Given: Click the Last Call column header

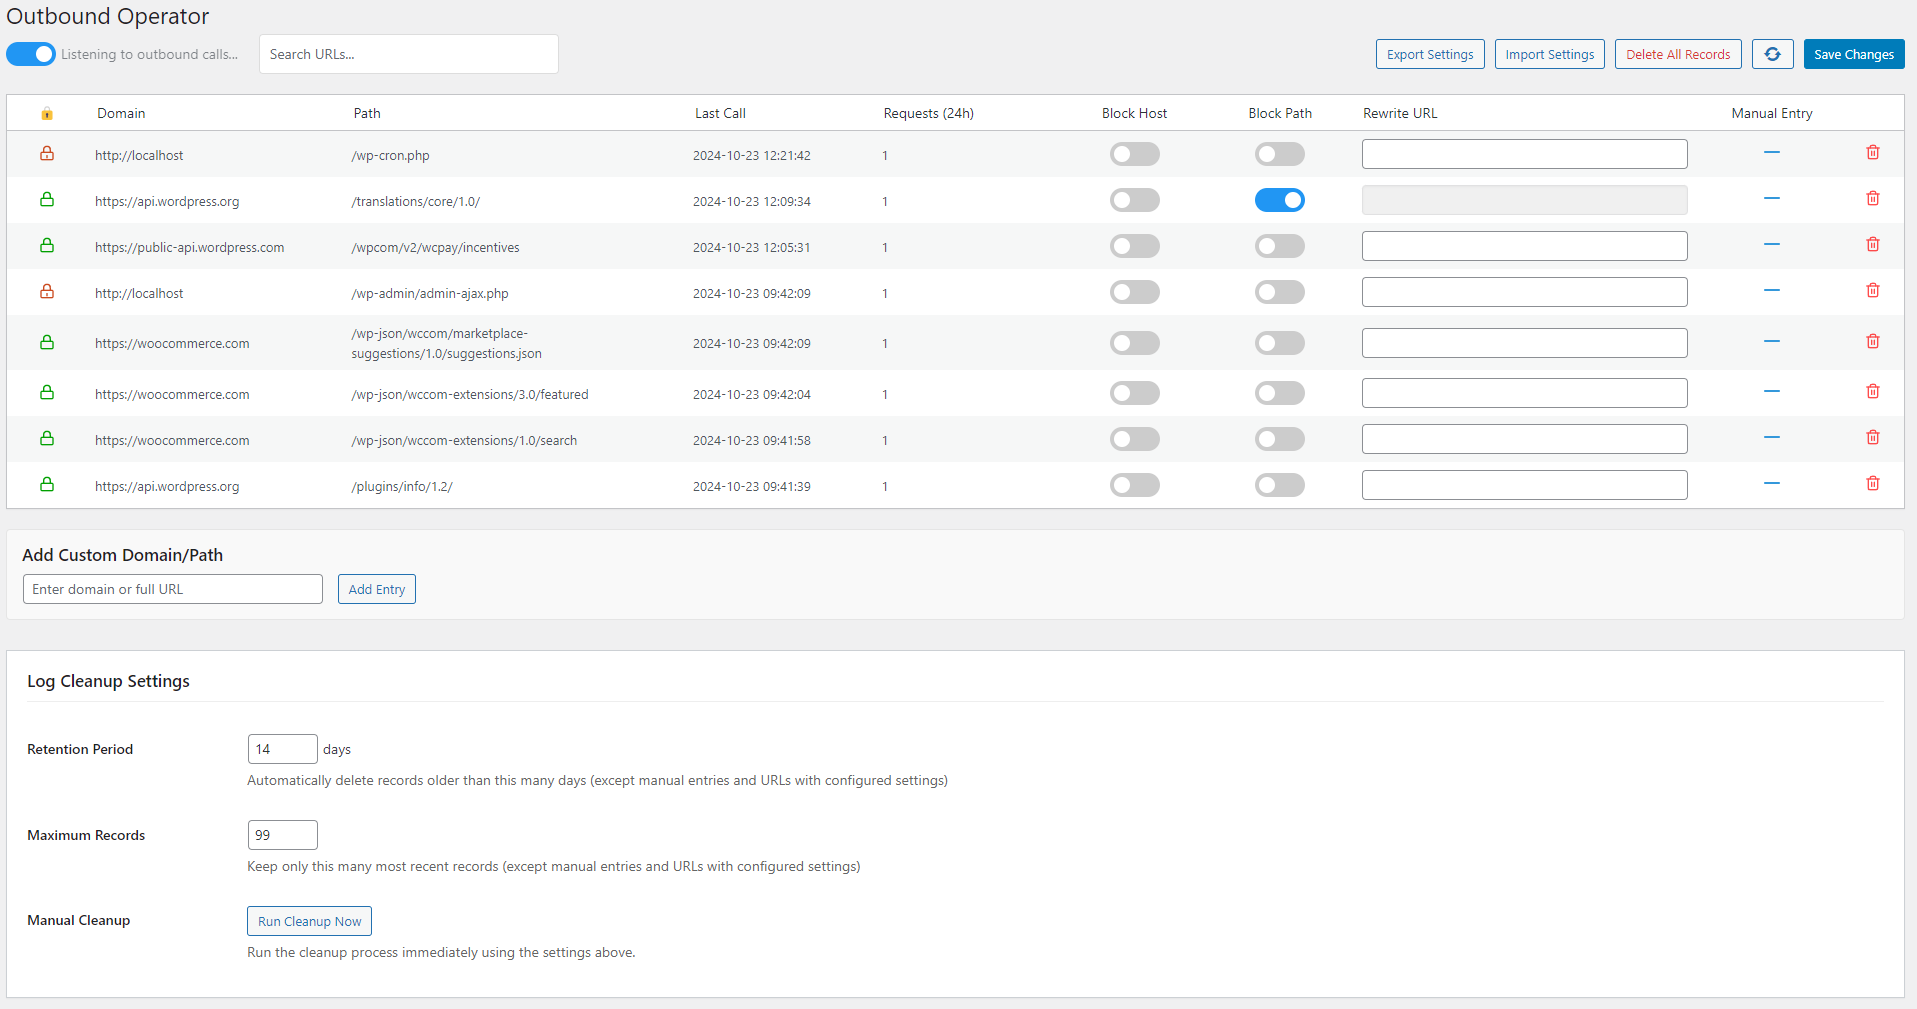Looking at the screenshot, I should pyautogui.click(x=720, y=113).
